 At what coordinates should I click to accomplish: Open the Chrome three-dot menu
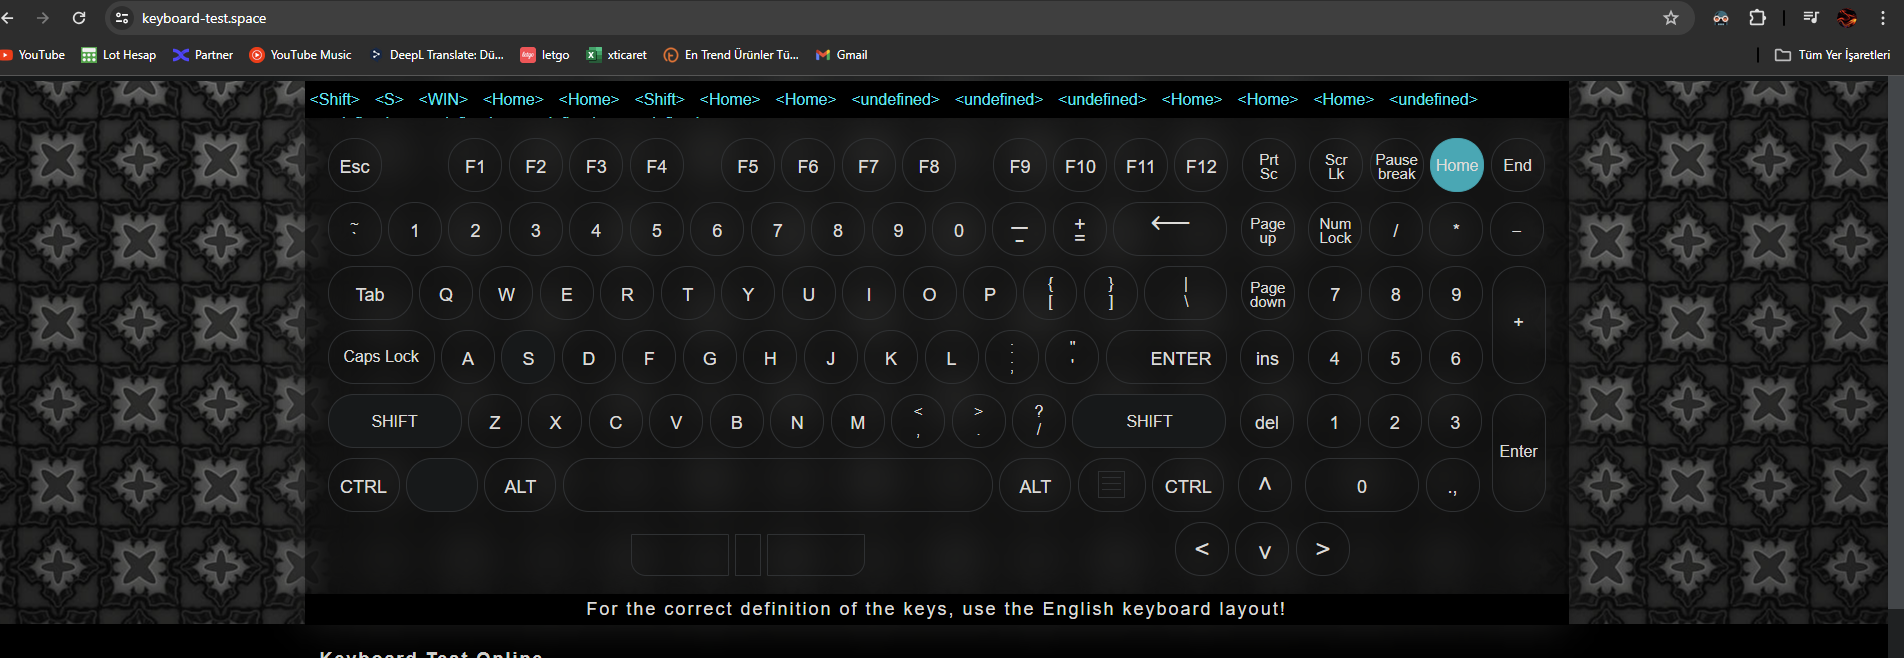(1883, 18)
